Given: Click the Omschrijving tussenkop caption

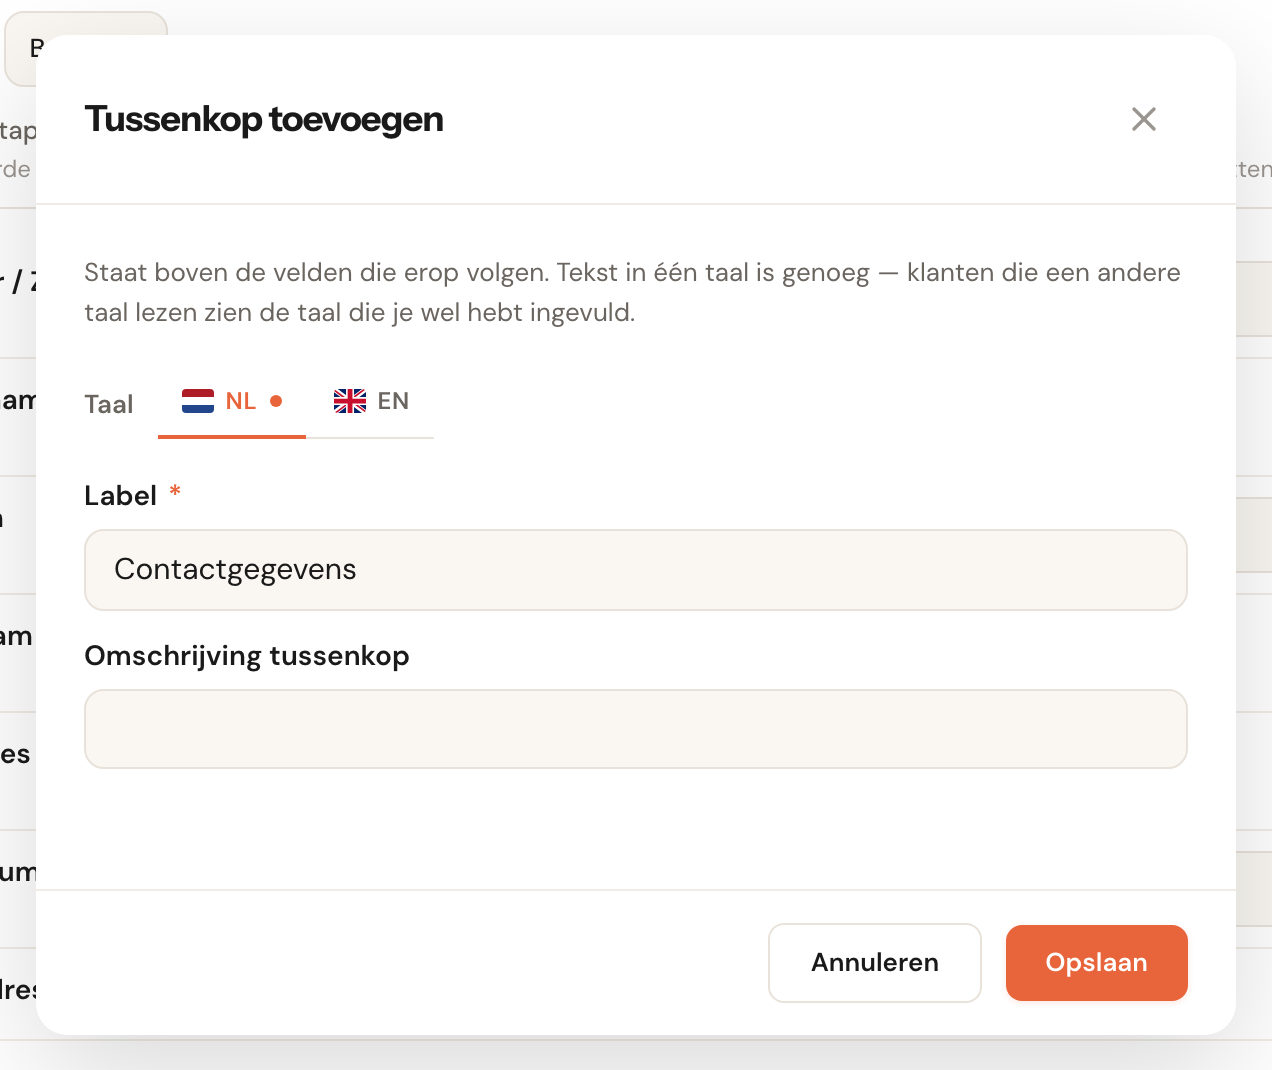Looking at the screenshot, I should (247, 656).
